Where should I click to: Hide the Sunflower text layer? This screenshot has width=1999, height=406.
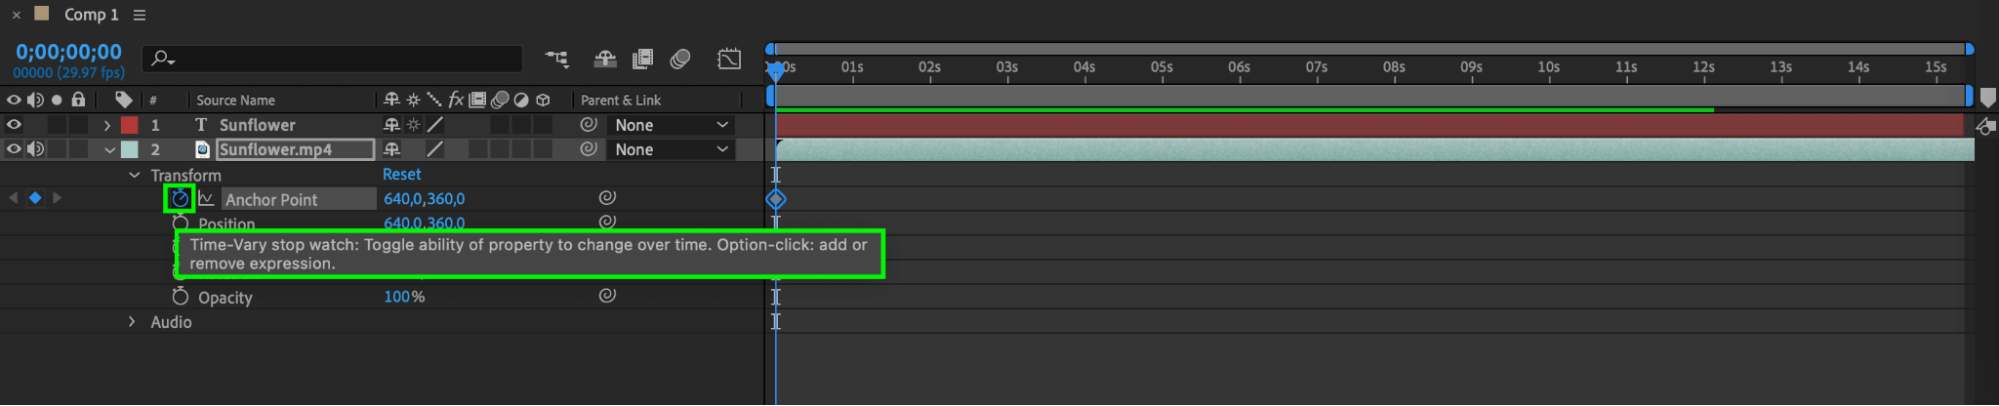coord(14,125)
